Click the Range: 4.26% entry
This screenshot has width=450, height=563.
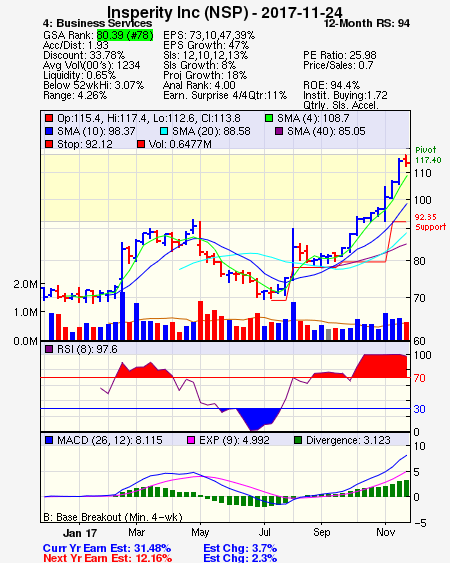pos(75,96)
